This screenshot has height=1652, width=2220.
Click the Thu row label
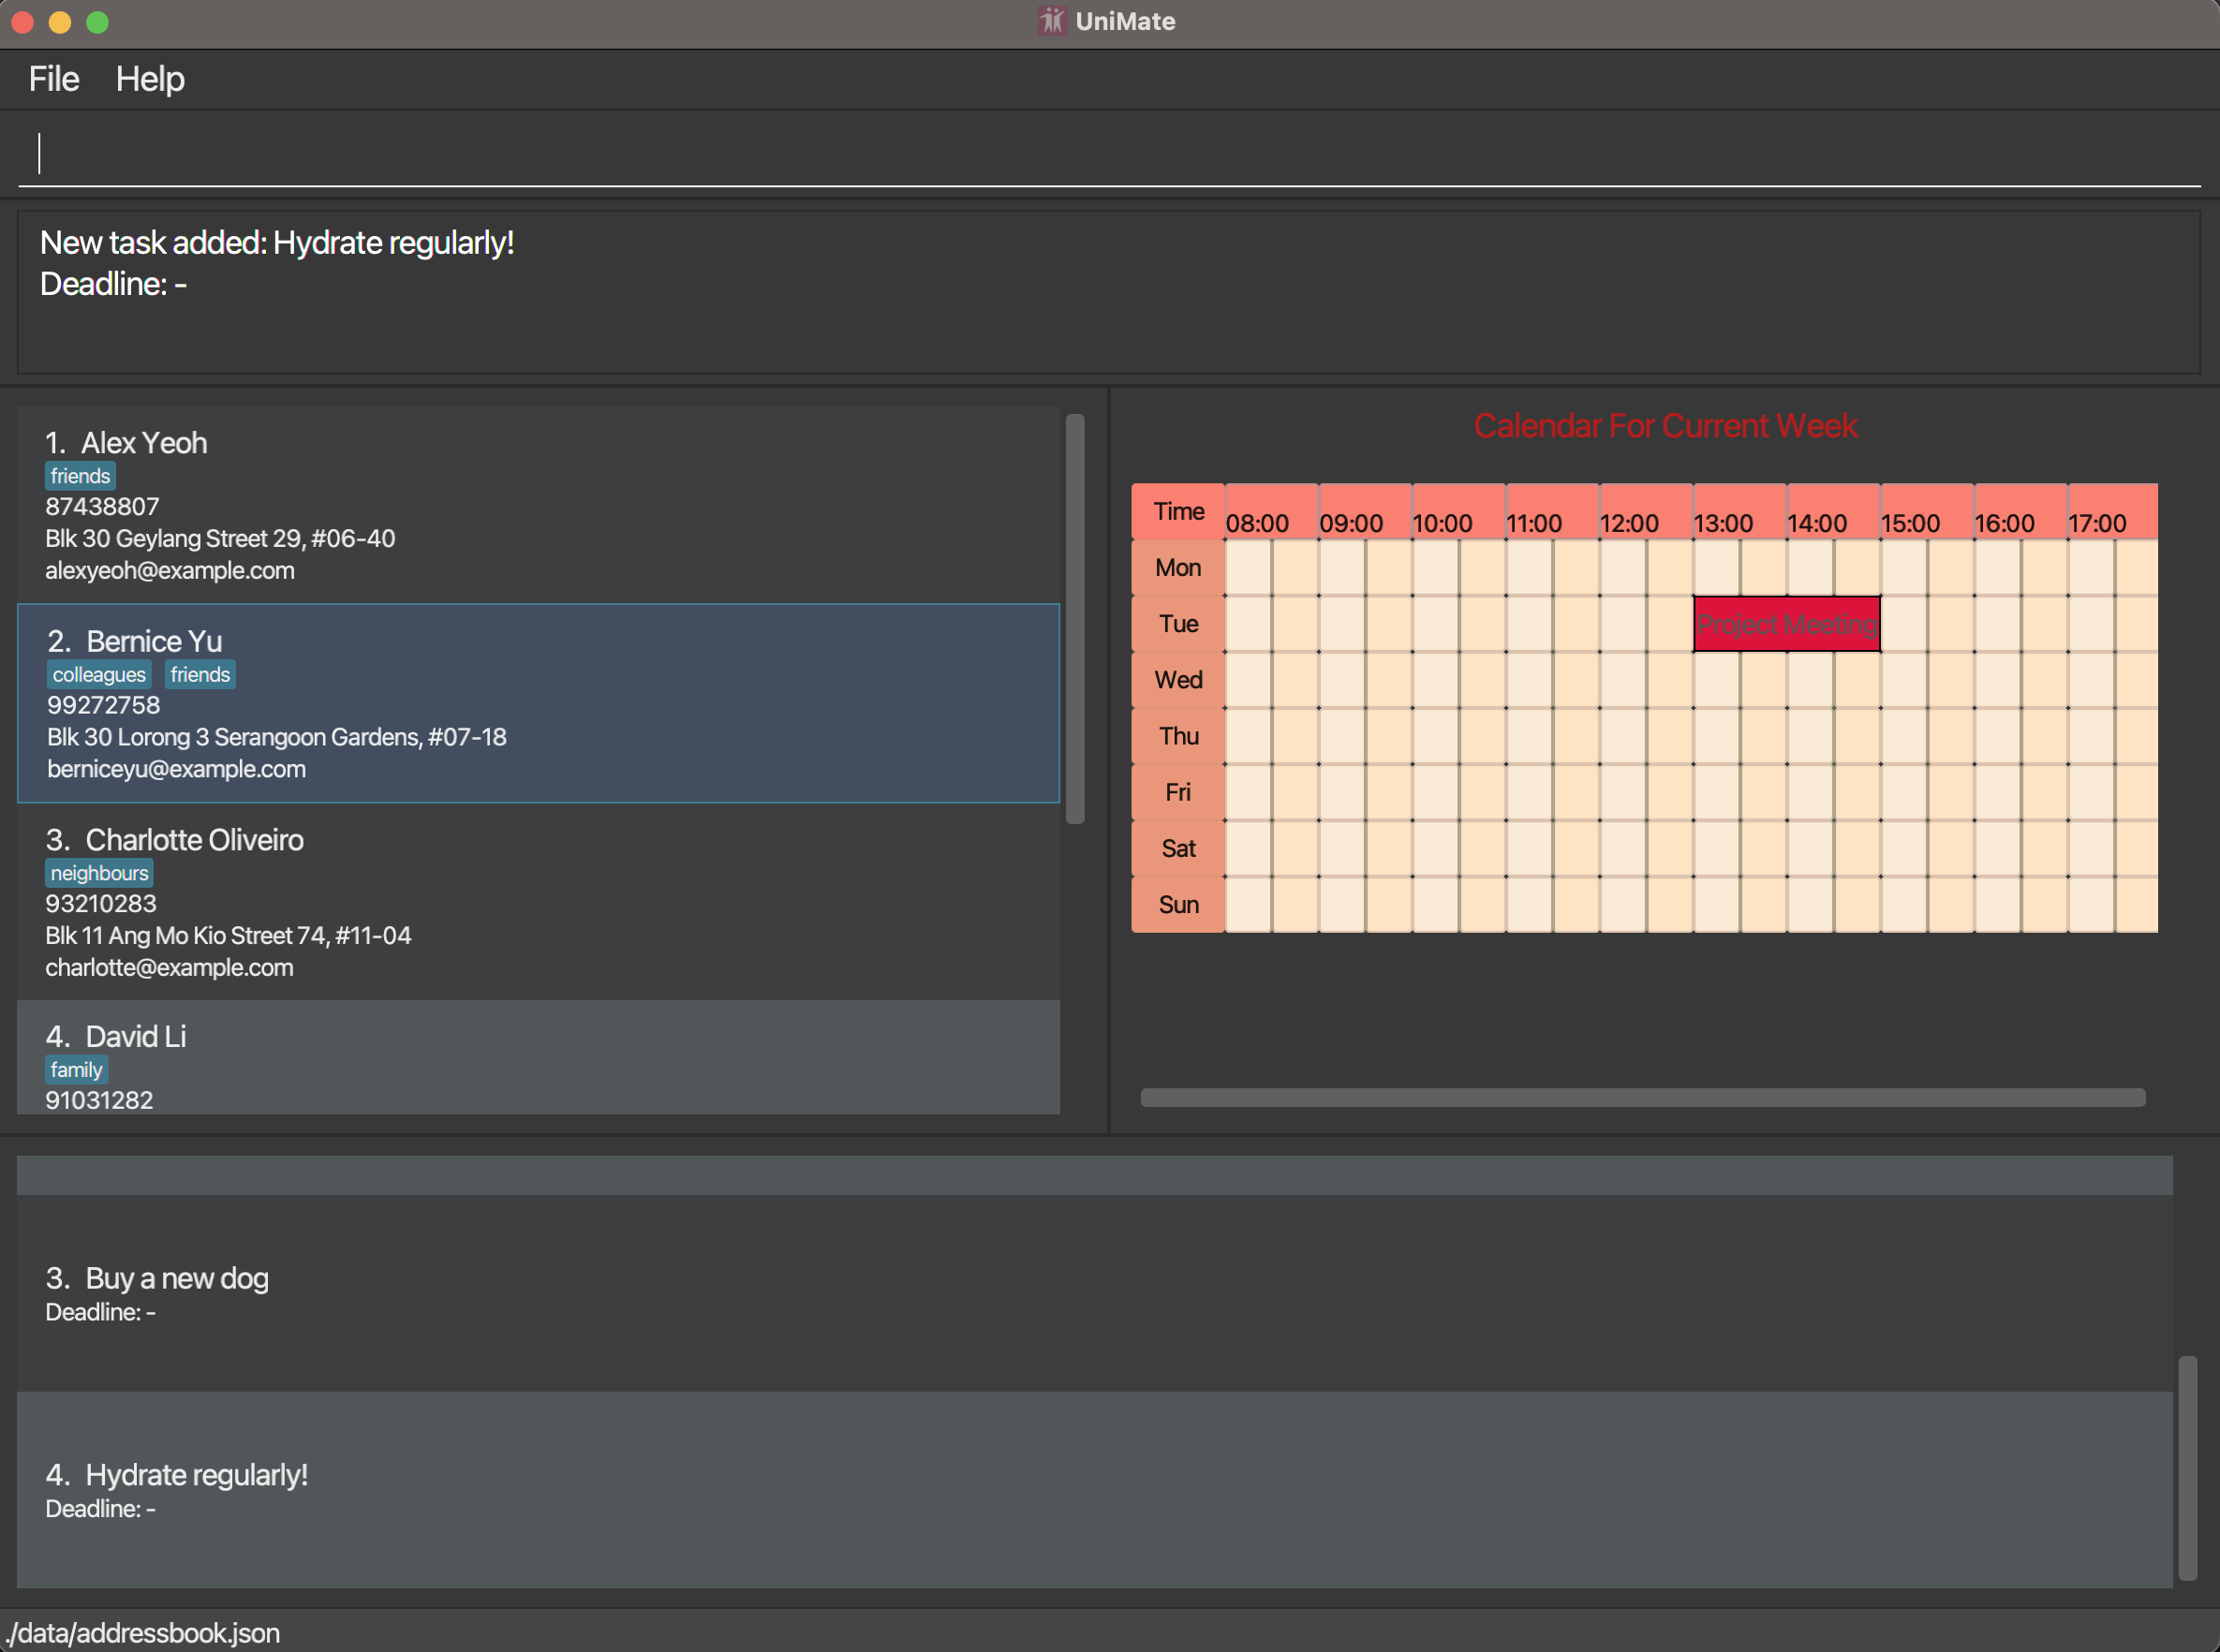[x=1178, y=736]
